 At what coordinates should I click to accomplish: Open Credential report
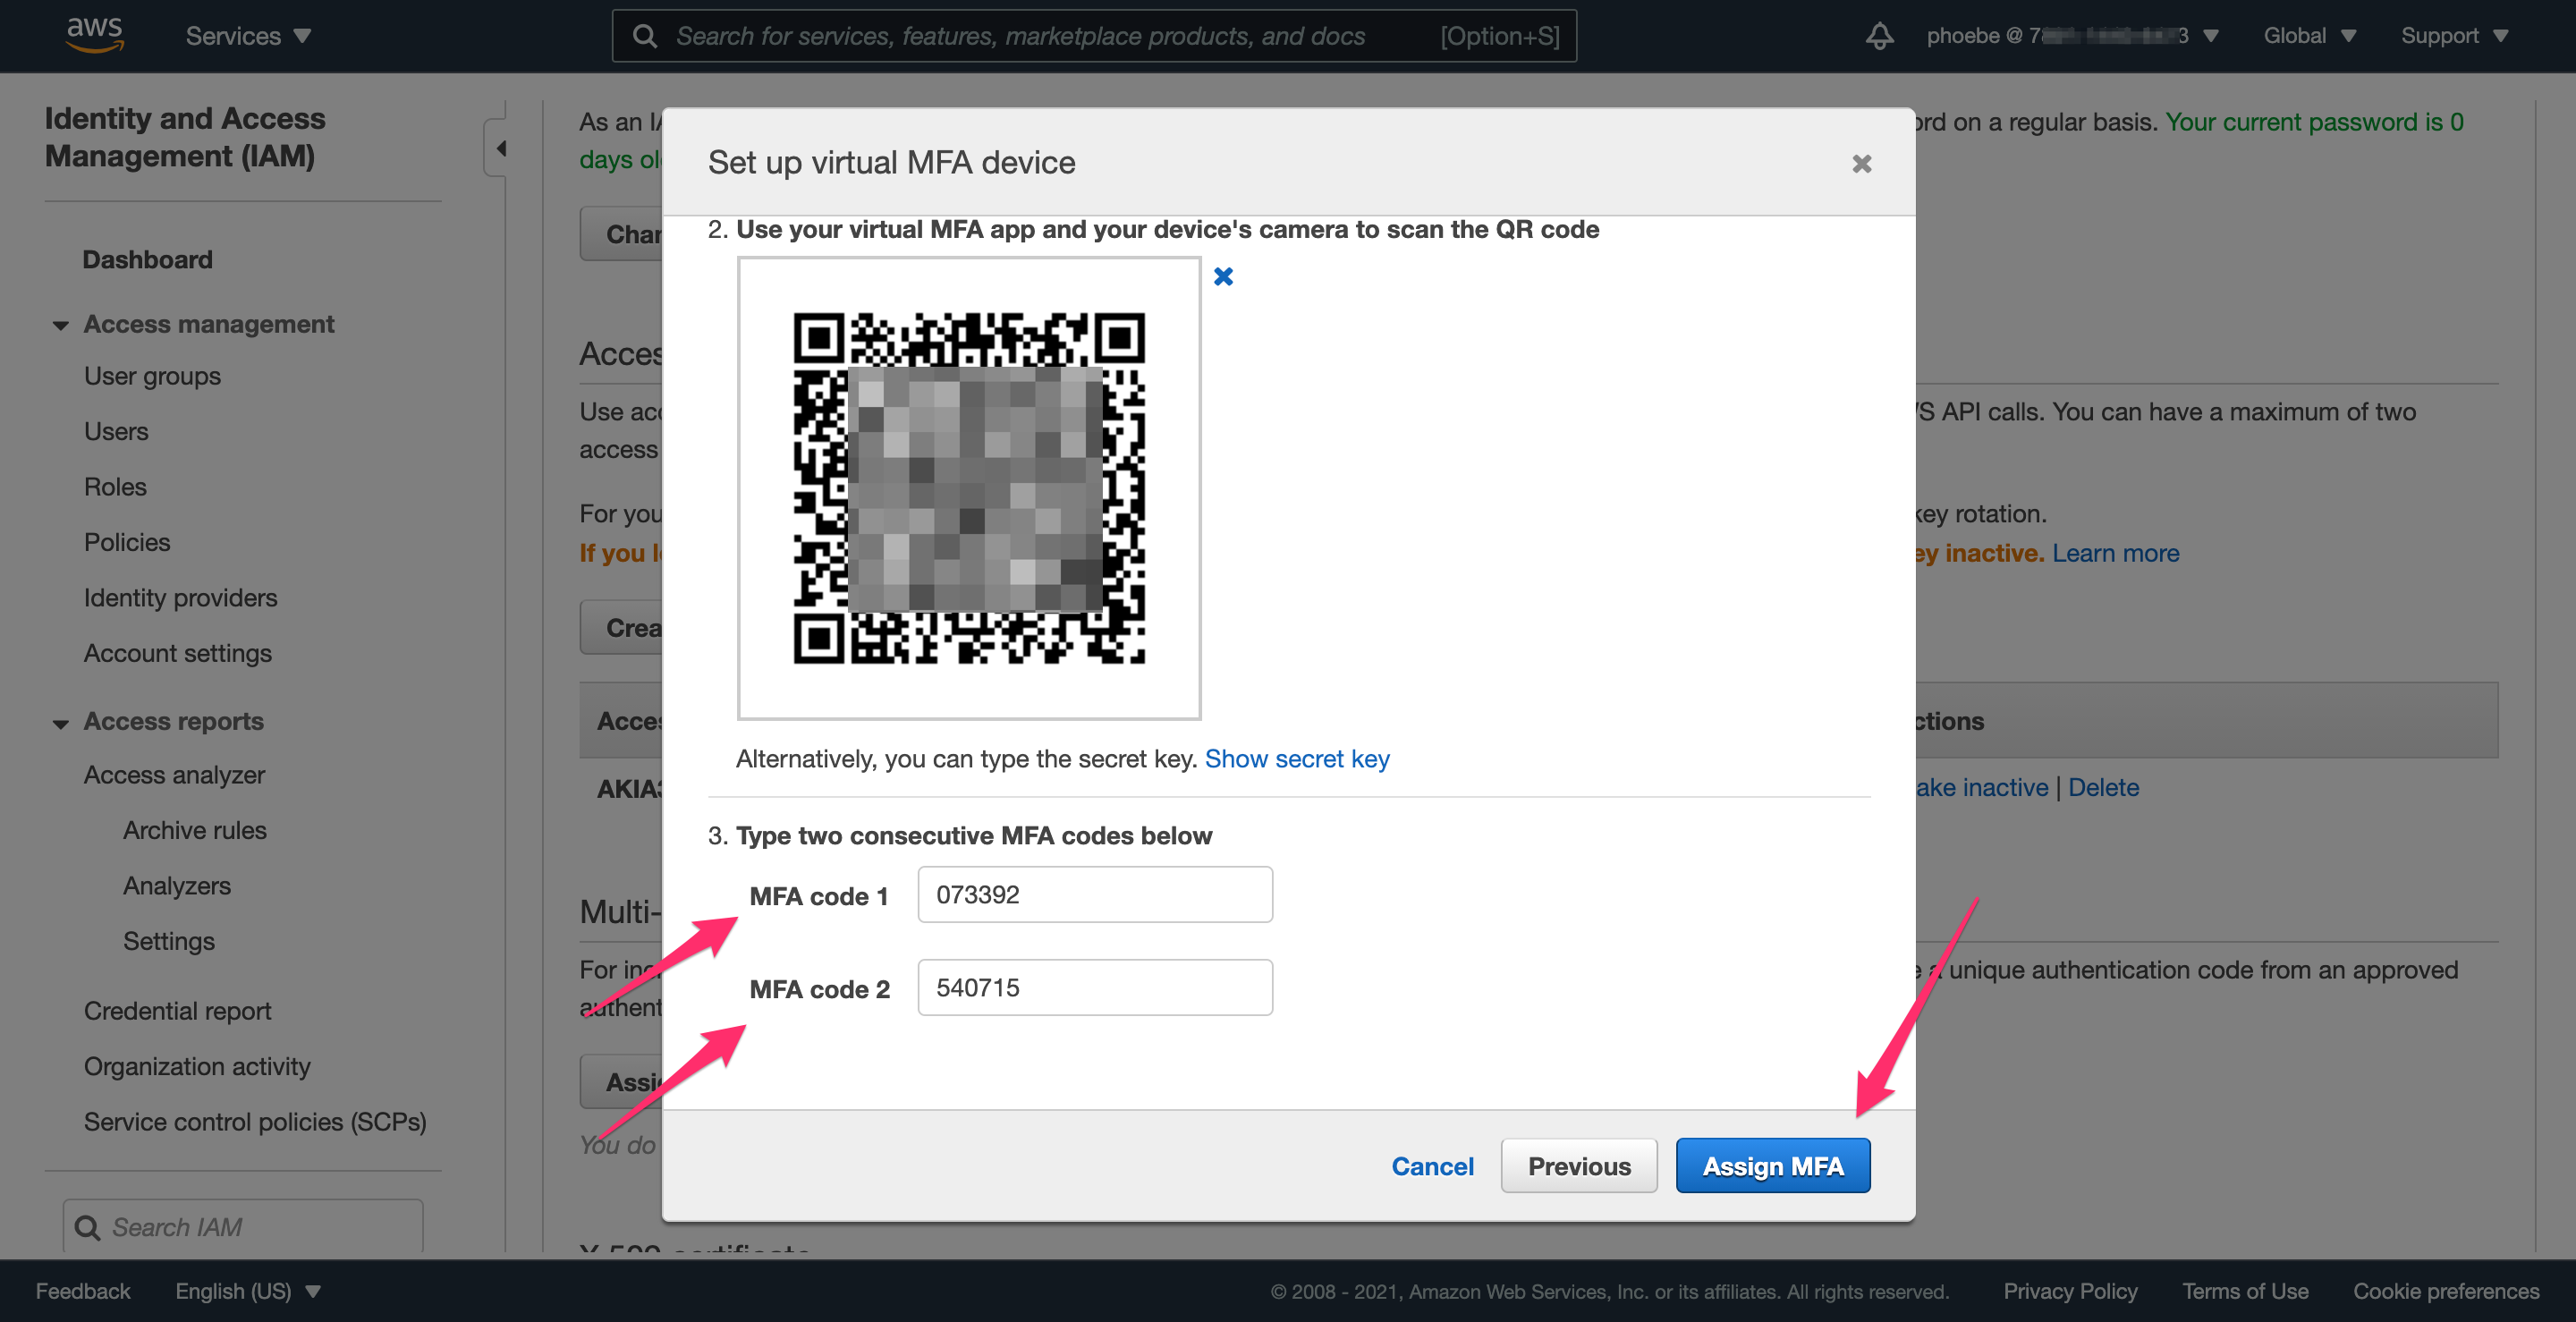click(177, 1011)
